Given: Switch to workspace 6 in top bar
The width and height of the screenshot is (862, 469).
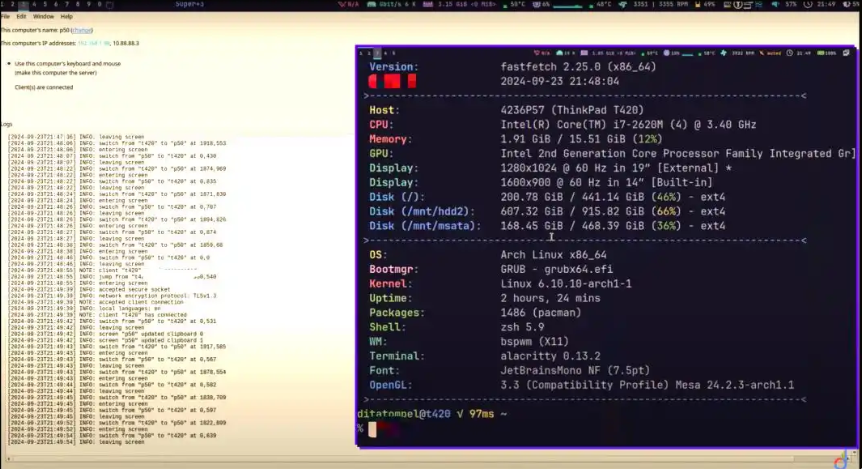Looking at the screenshot, I should (56, 4).
